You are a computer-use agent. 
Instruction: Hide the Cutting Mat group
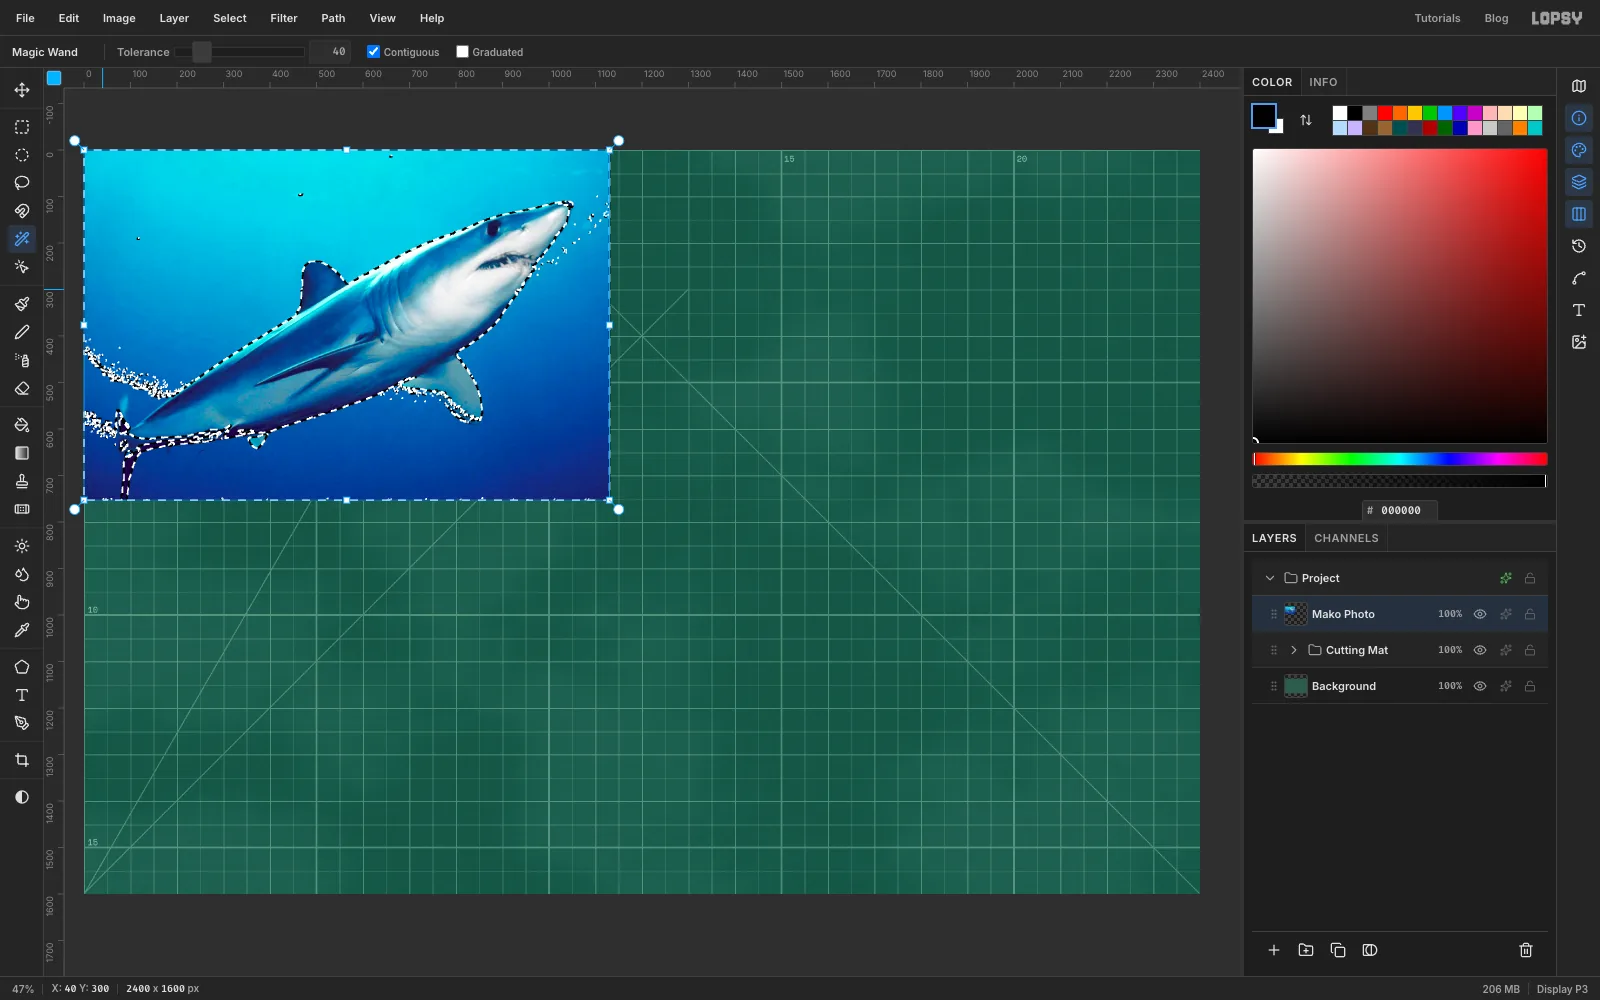click(1480, 650)
